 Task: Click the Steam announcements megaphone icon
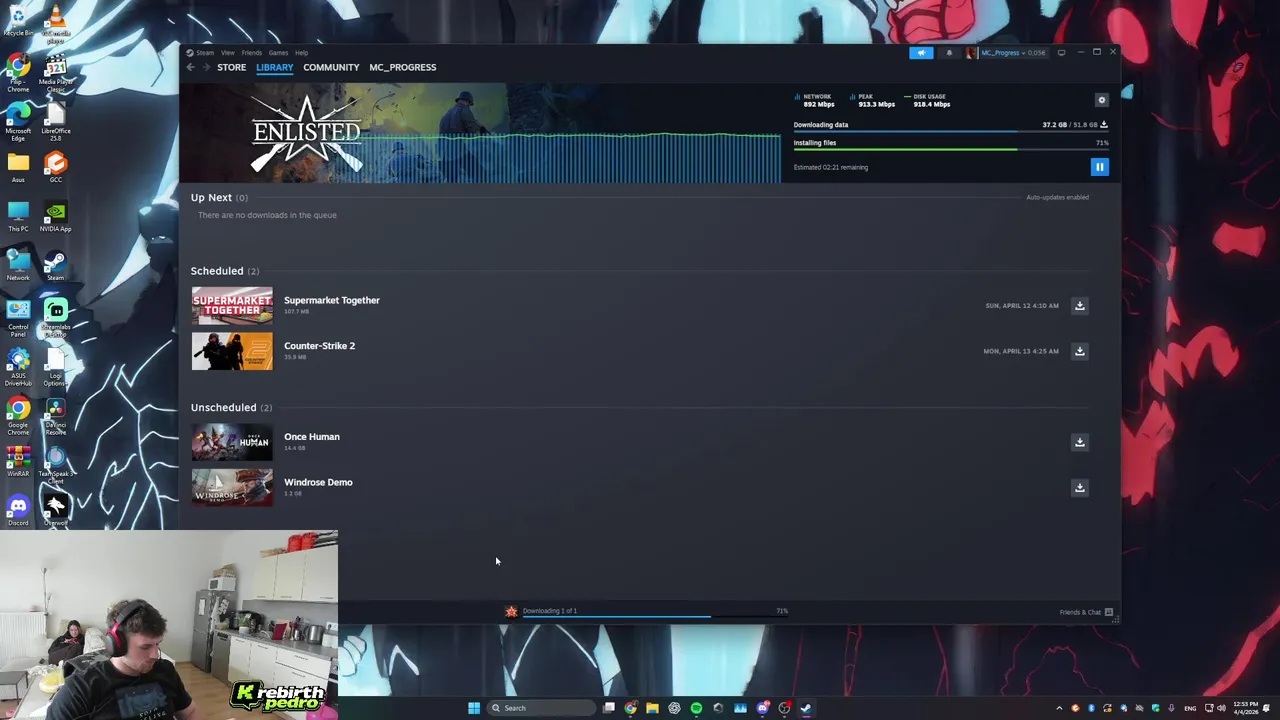click(x=921, y=53)
